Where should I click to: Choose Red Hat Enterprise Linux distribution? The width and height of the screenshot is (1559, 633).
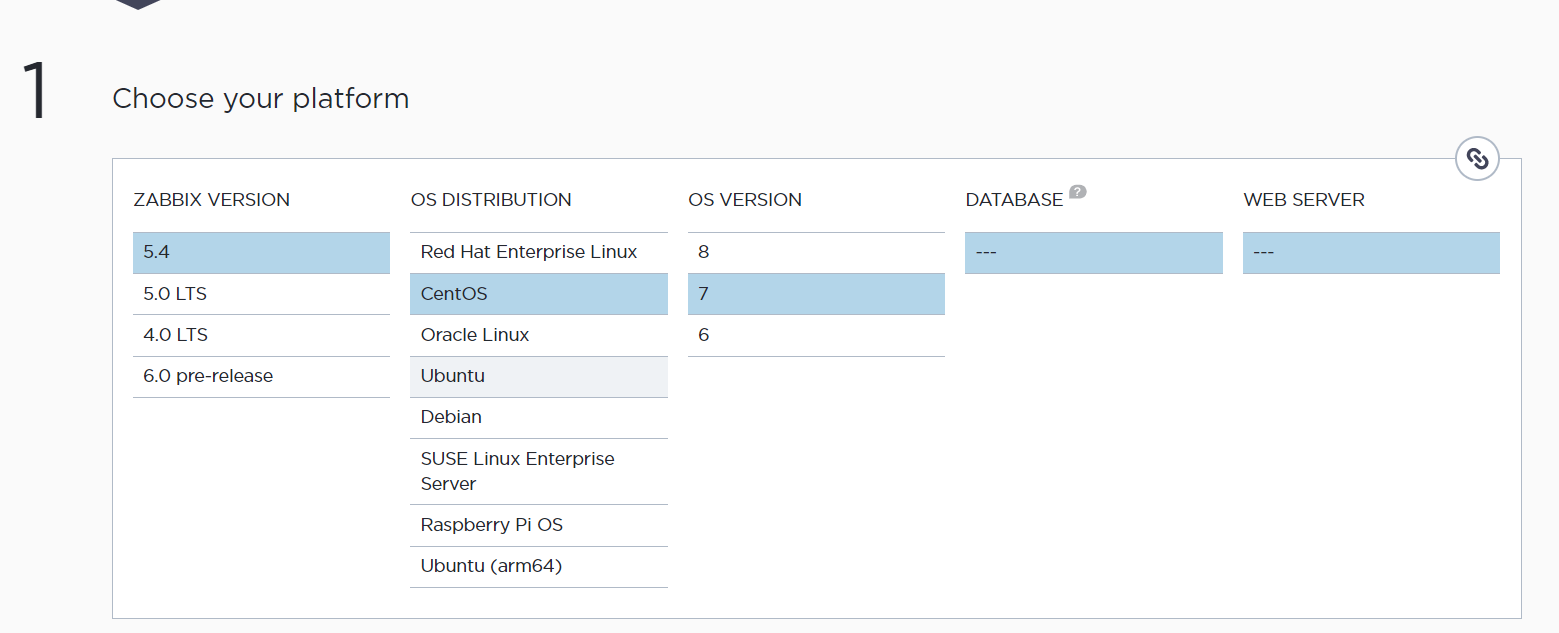(x=538, y=253)
